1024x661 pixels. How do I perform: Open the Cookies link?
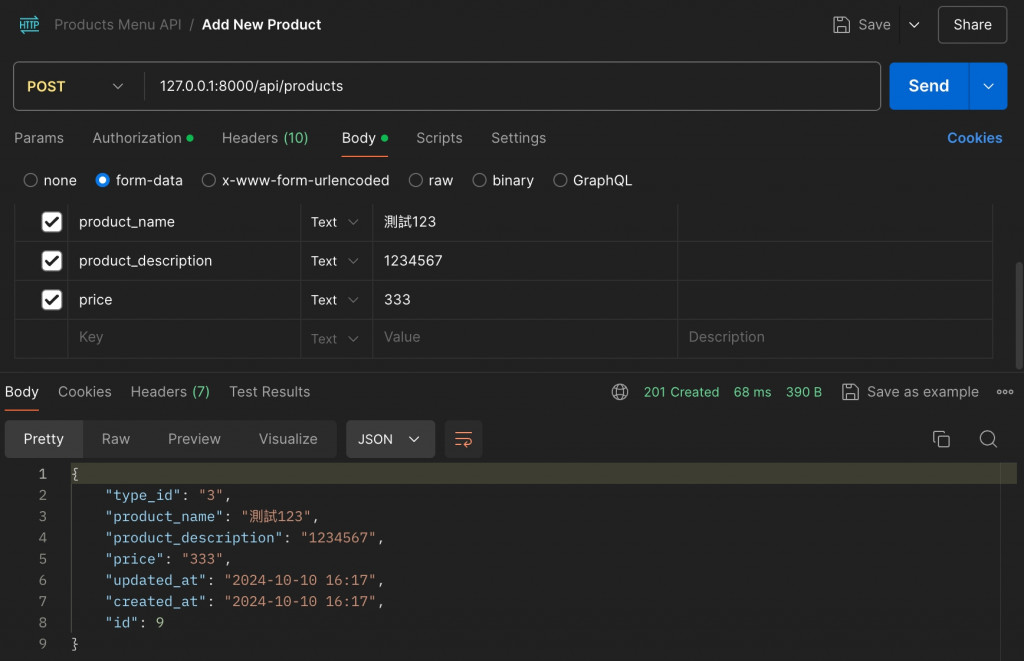pyautogui.click(x=974, y=138)
